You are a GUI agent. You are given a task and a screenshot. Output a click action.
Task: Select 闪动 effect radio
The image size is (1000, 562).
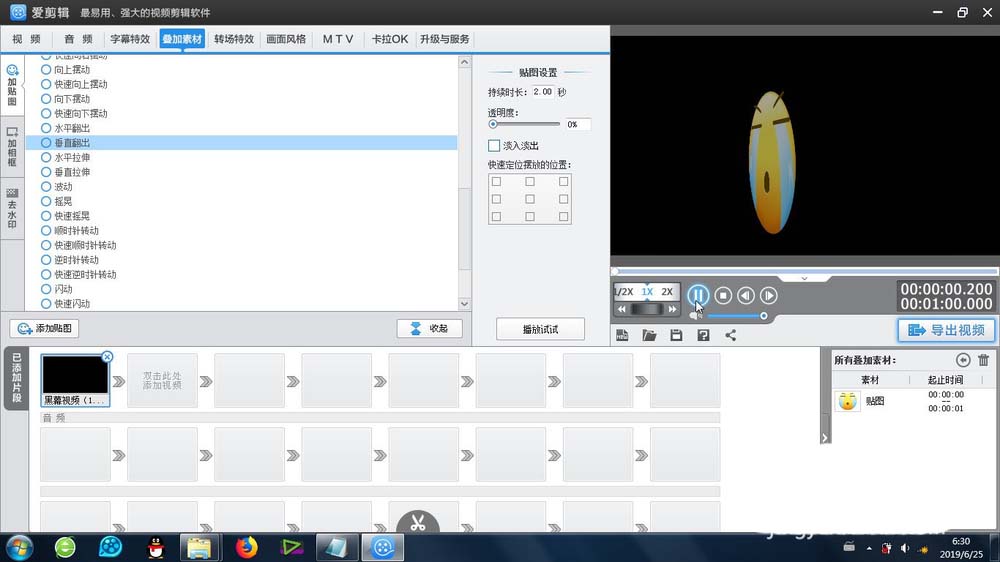(x=46, y=290)
